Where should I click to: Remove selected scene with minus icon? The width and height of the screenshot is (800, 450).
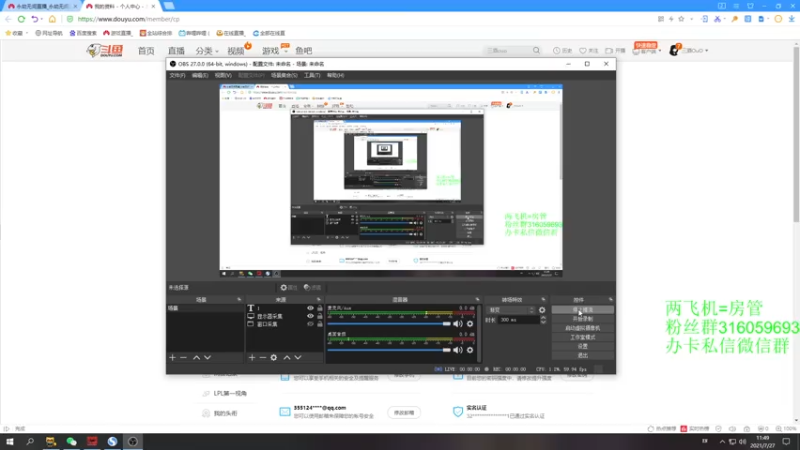(184, 358)
